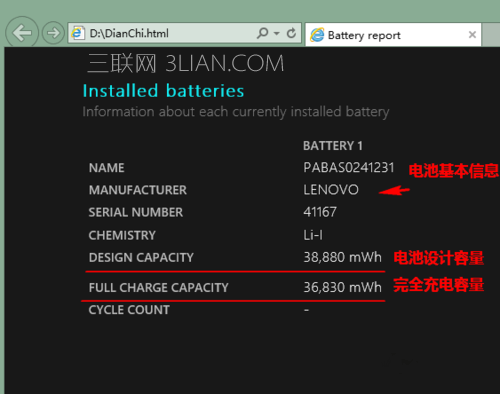Click the FULL CHARGE CAPACITY row label

coord(158,287)
